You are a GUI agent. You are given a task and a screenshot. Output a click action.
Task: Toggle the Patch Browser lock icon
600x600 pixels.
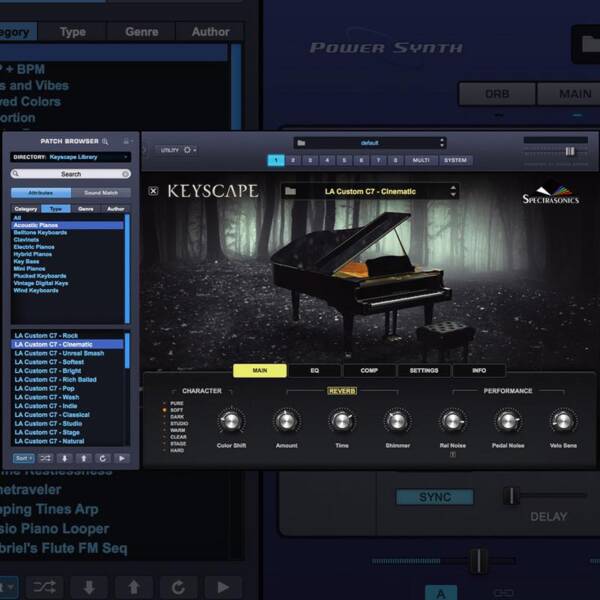[126, 141]
